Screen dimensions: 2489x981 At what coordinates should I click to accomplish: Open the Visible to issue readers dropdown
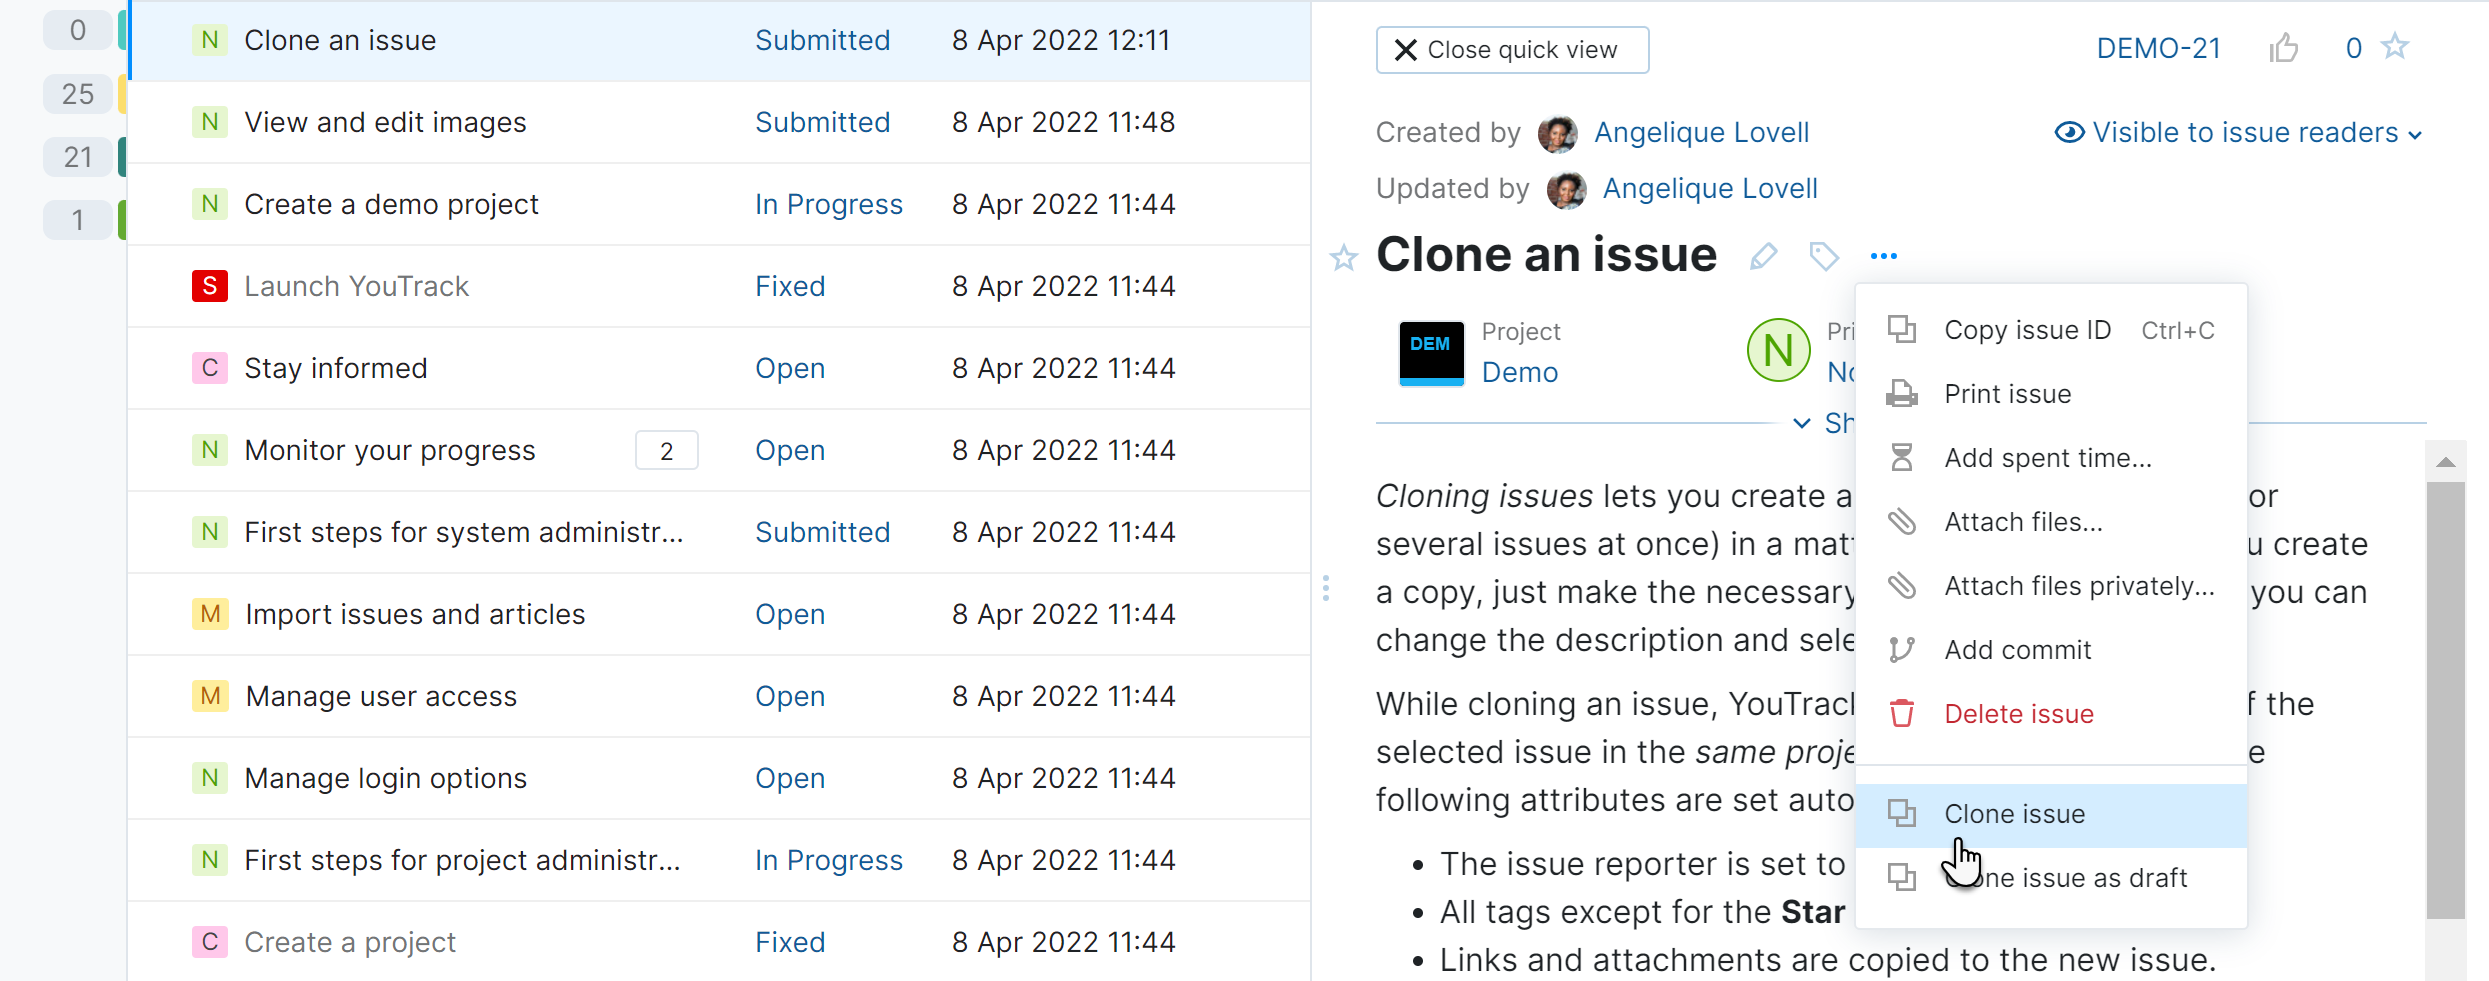[2238, 133]
